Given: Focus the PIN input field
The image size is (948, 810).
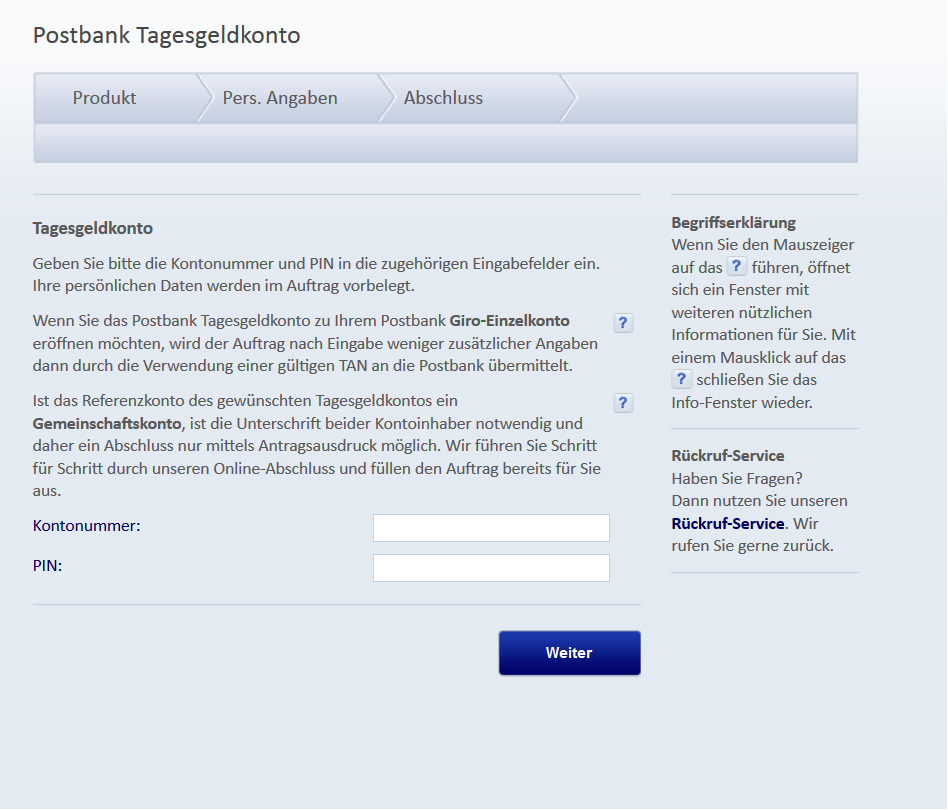Looking at the screenshot, I should [x=491, y=568].
